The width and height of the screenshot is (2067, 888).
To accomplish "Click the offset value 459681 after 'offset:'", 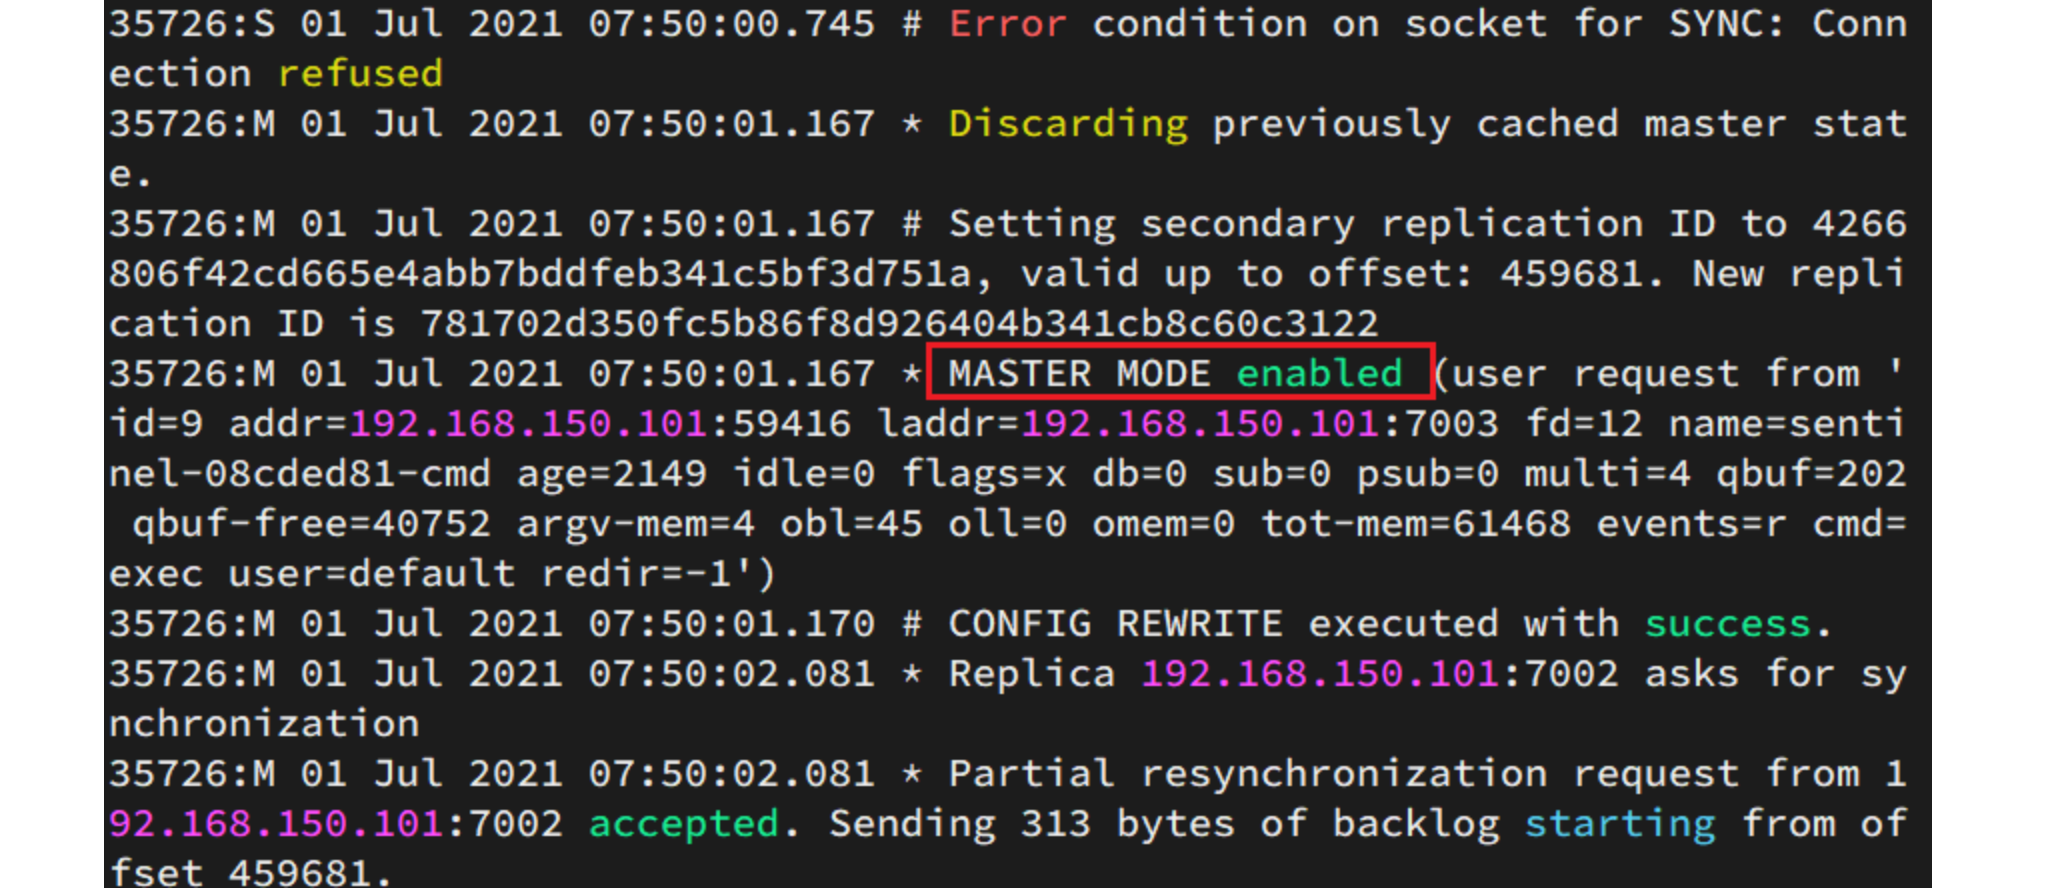I will [x=1571, y=274].
